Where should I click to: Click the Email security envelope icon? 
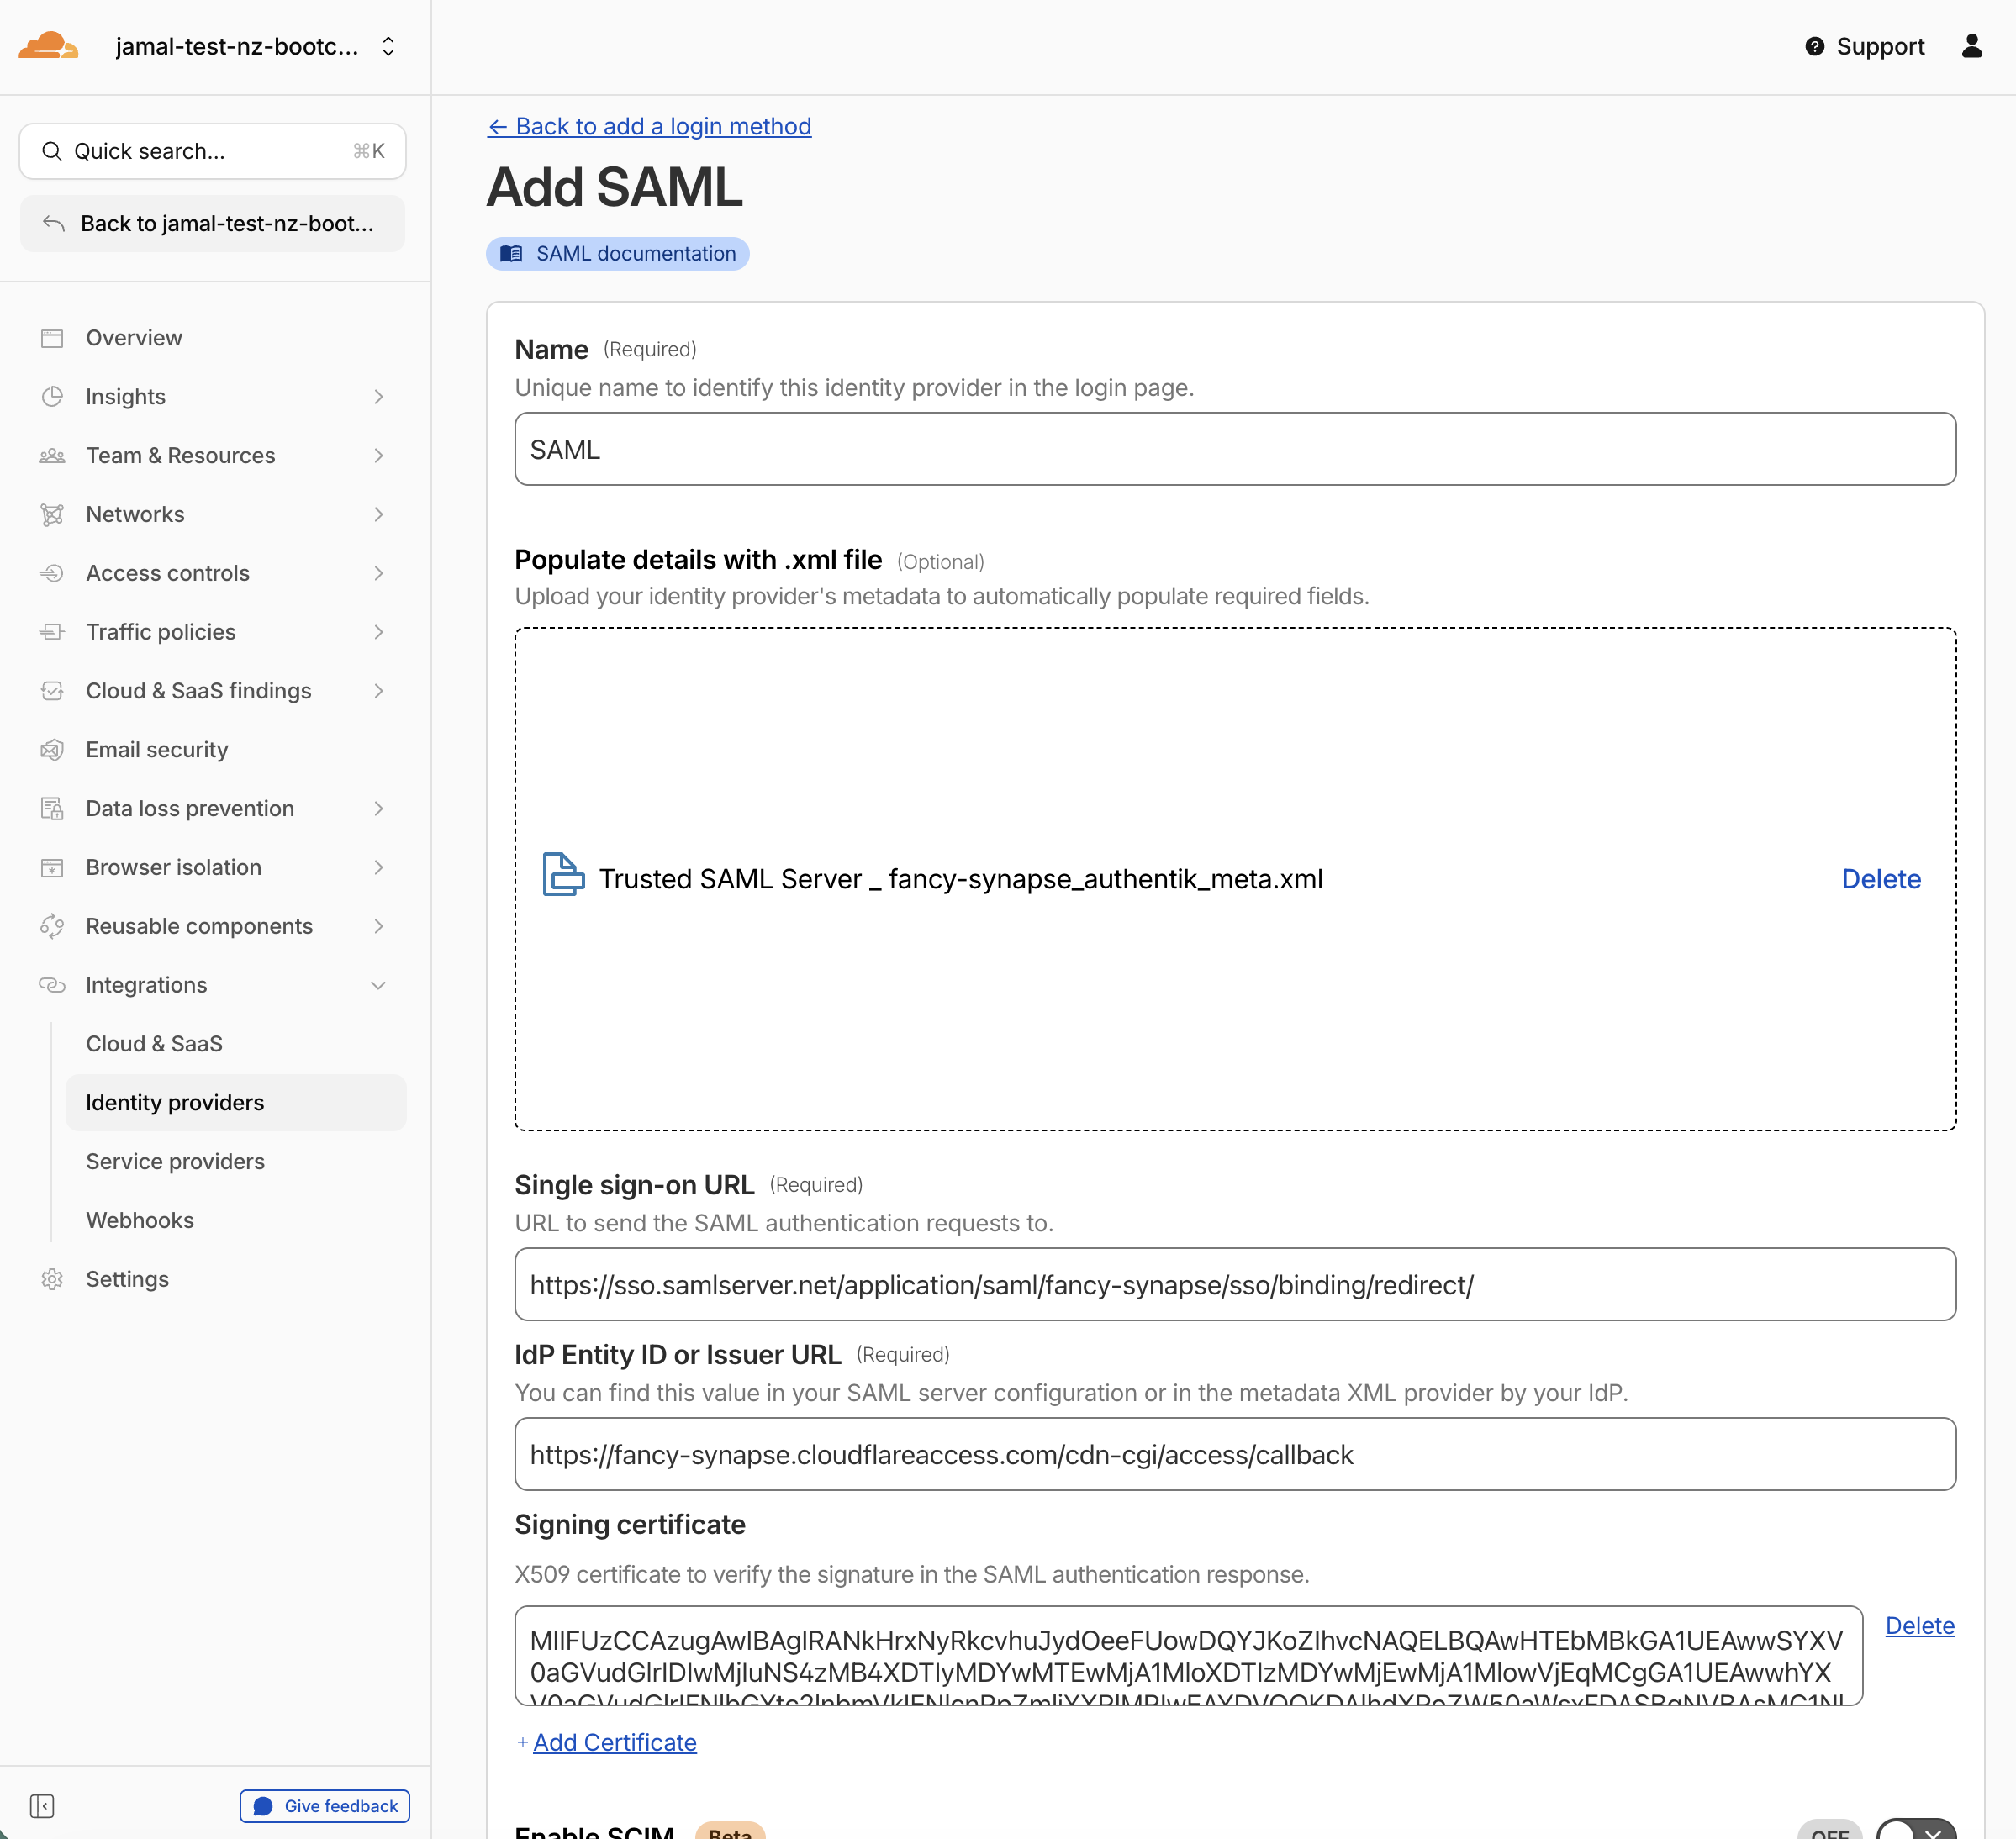click(52, 750)
